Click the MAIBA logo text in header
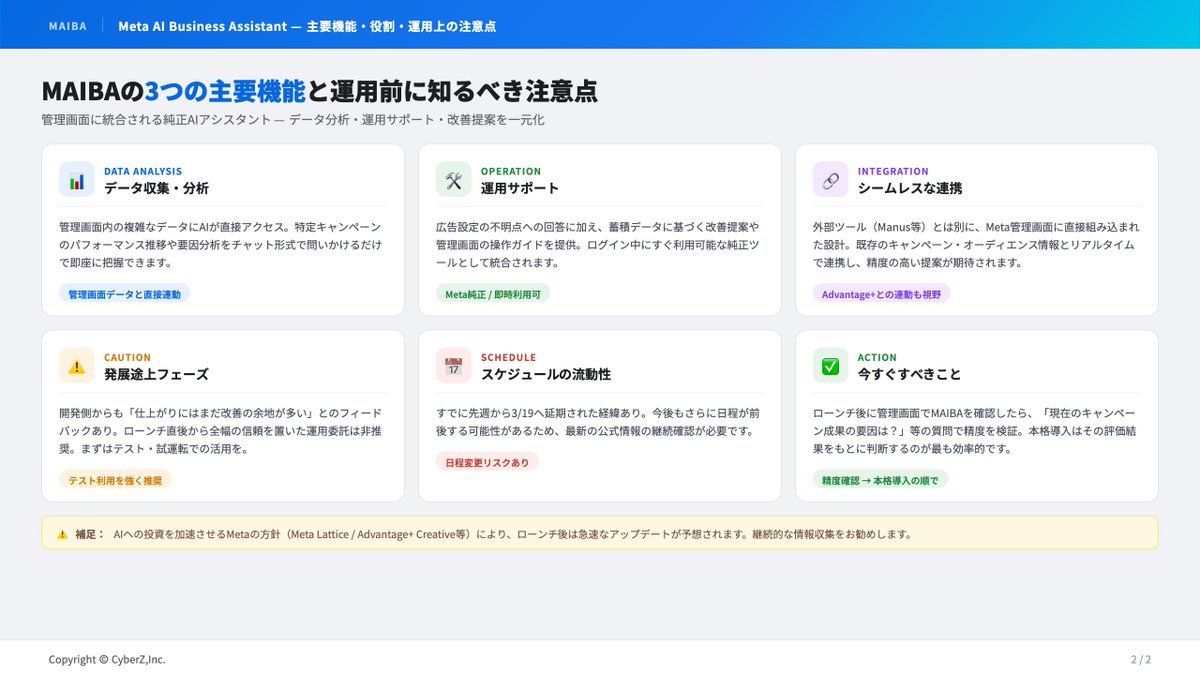The width and height of the screenshot is (1200, 675). click(x=68, y=26)
